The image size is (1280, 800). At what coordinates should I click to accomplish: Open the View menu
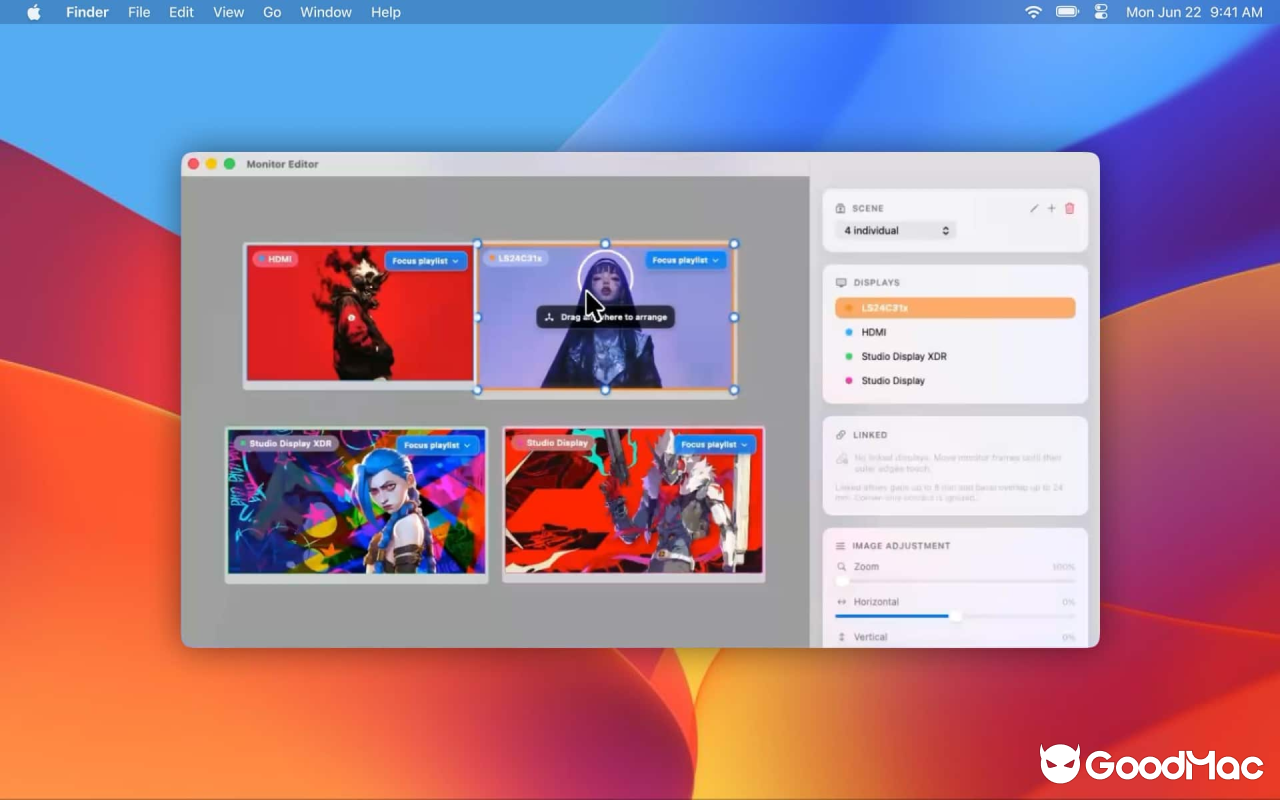point(228,12)
